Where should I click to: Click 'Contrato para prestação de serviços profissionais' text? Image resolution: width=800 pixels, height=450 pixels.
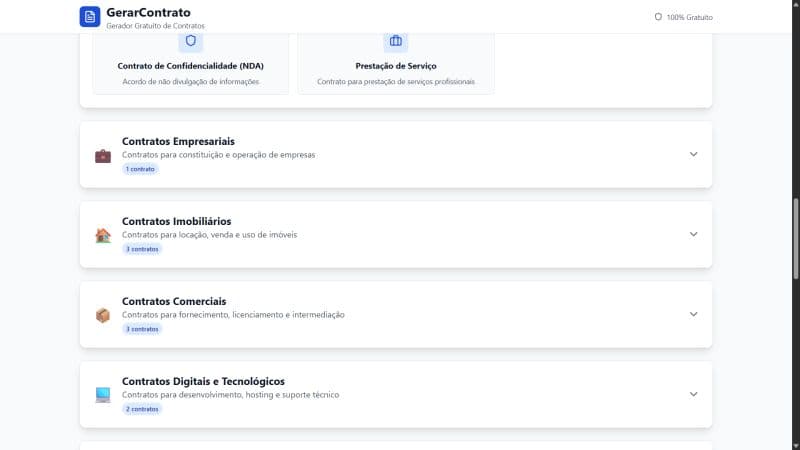click(x=396, y=82)
